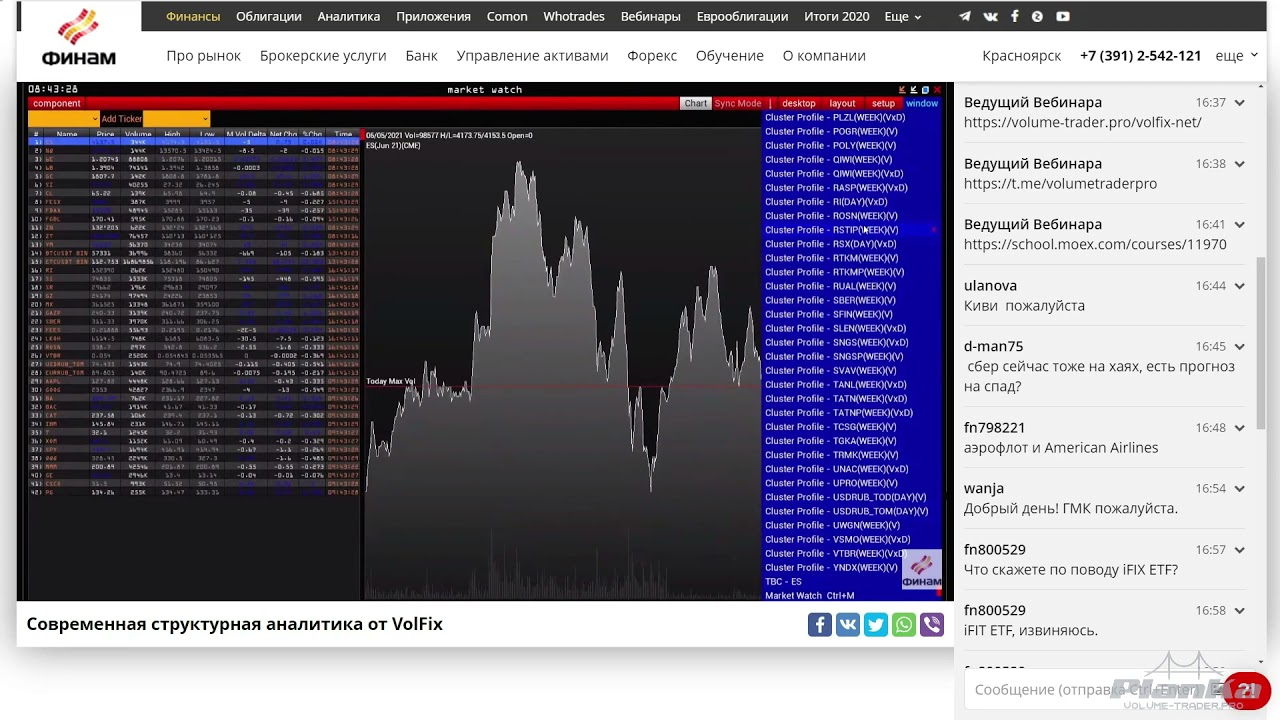Select Cluster Profile - USDRUB_TOD(DAY)(V) window
Viewport: 1280px width, 720px height.
point(846,497)
